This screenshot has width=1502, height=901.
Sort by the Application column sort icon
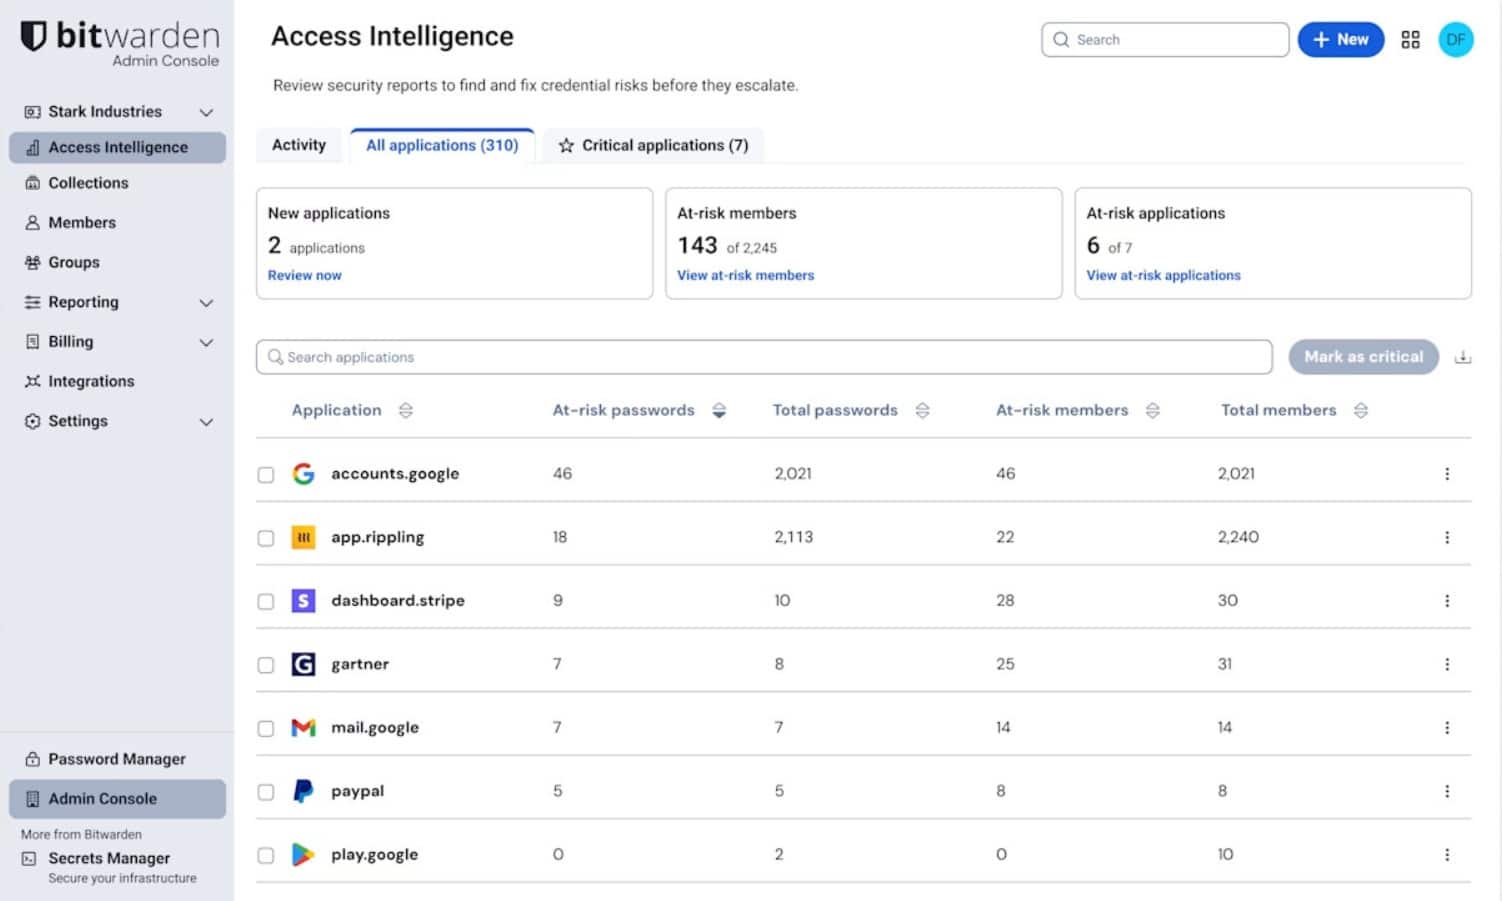(x=405, y=411)
